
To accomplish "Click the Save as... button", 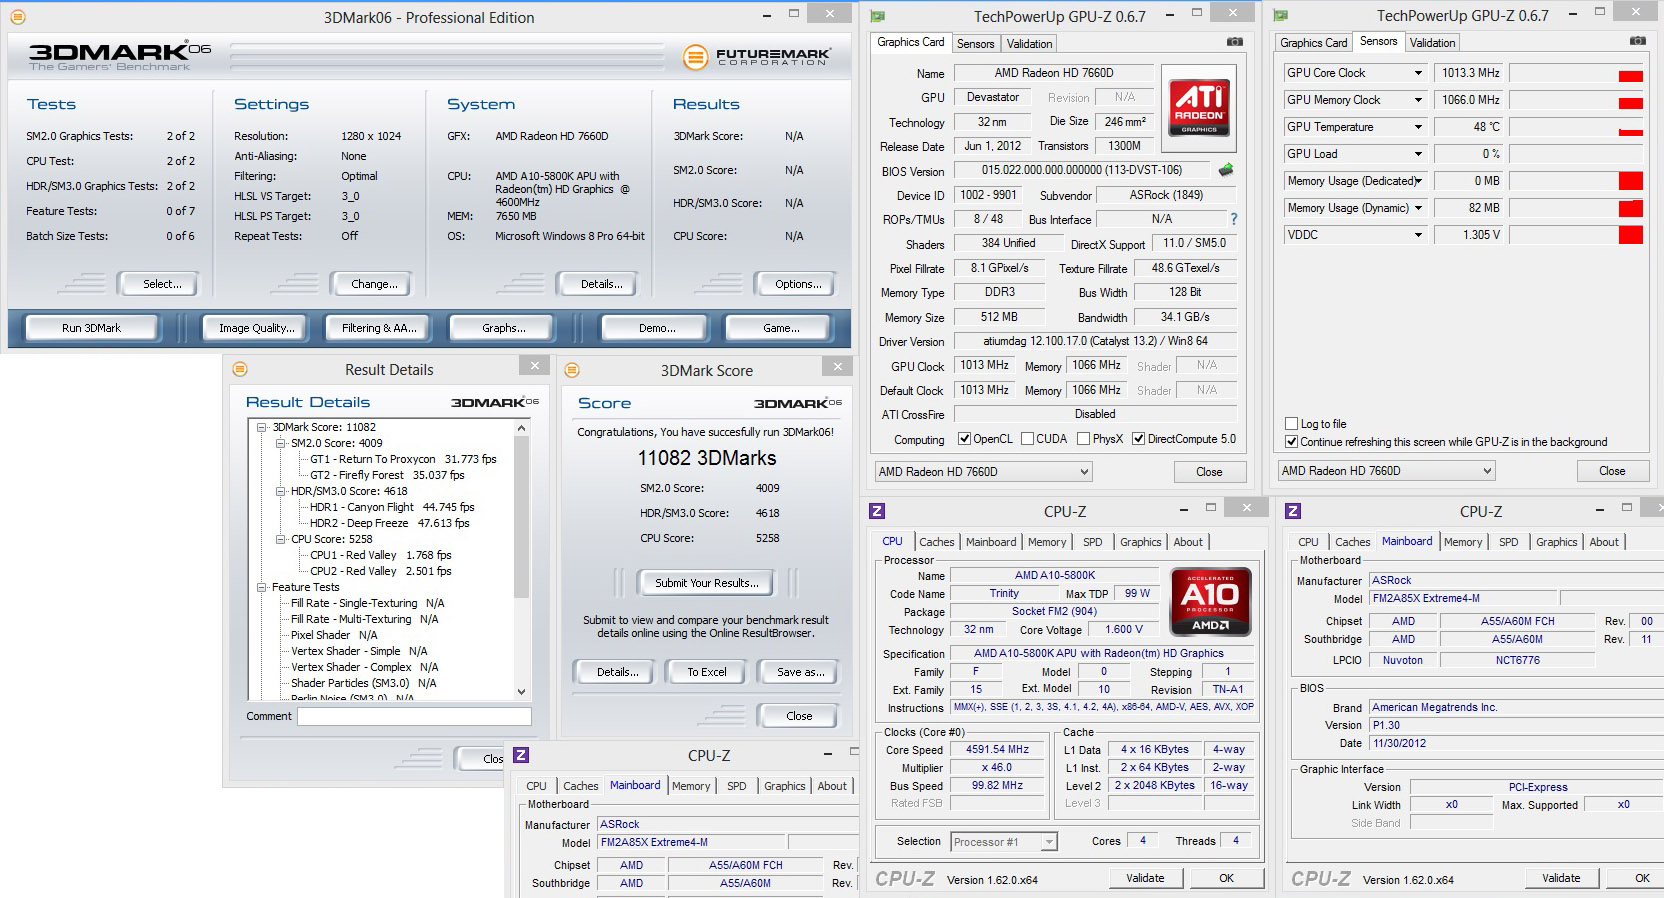I will click(x=801, y=672).
